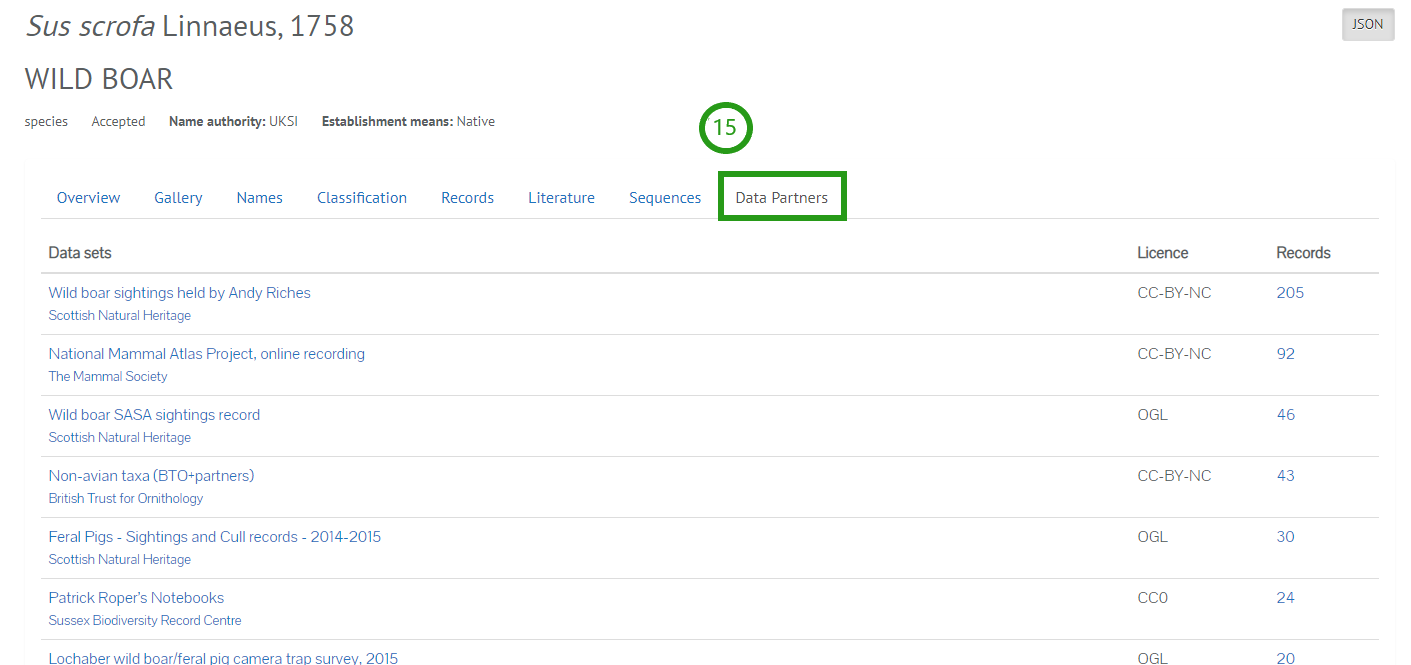View 'Patrick Roper's Notebooks' dataset
Viewport: 1411px width, 665px height.
point(136,597)
